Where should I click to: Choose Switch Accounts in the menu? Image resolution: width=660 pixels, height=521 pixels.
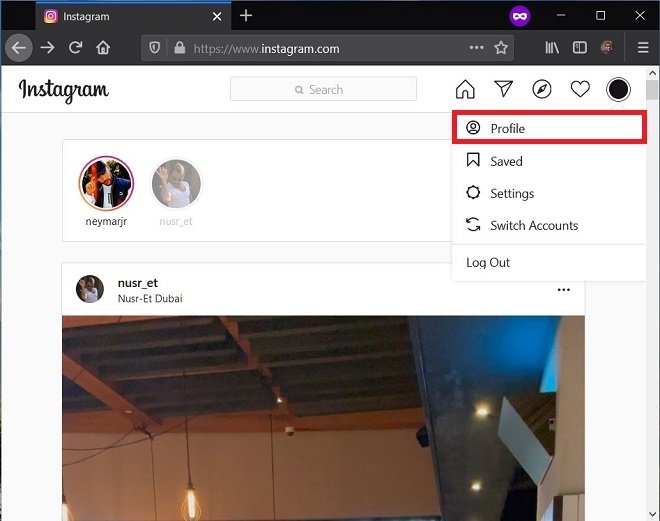click(x=549, y=225)
